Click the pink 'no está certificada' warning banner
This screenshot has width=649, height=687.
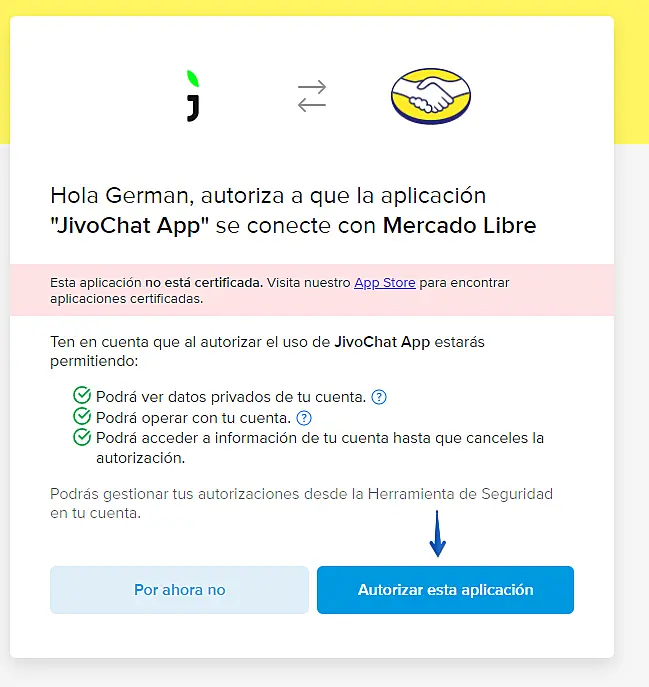[312, 290]
